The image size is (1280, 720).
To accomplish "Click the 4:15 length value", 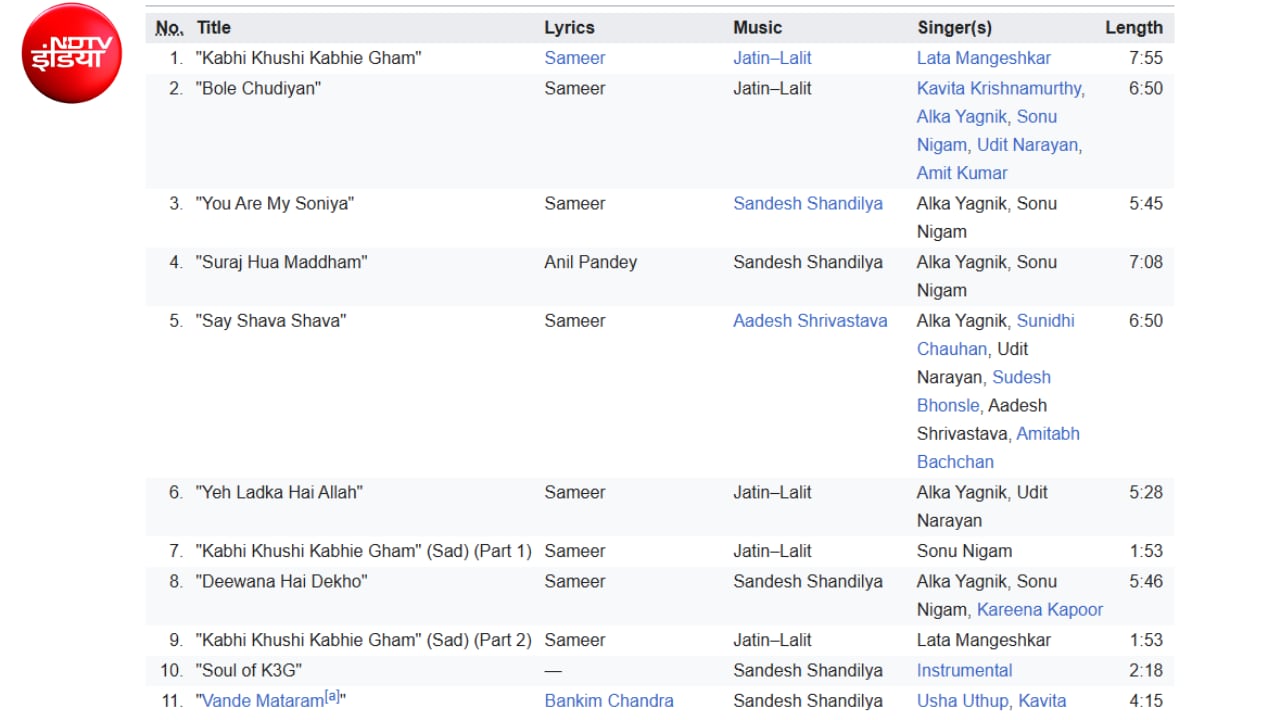I will point(1146,701).
